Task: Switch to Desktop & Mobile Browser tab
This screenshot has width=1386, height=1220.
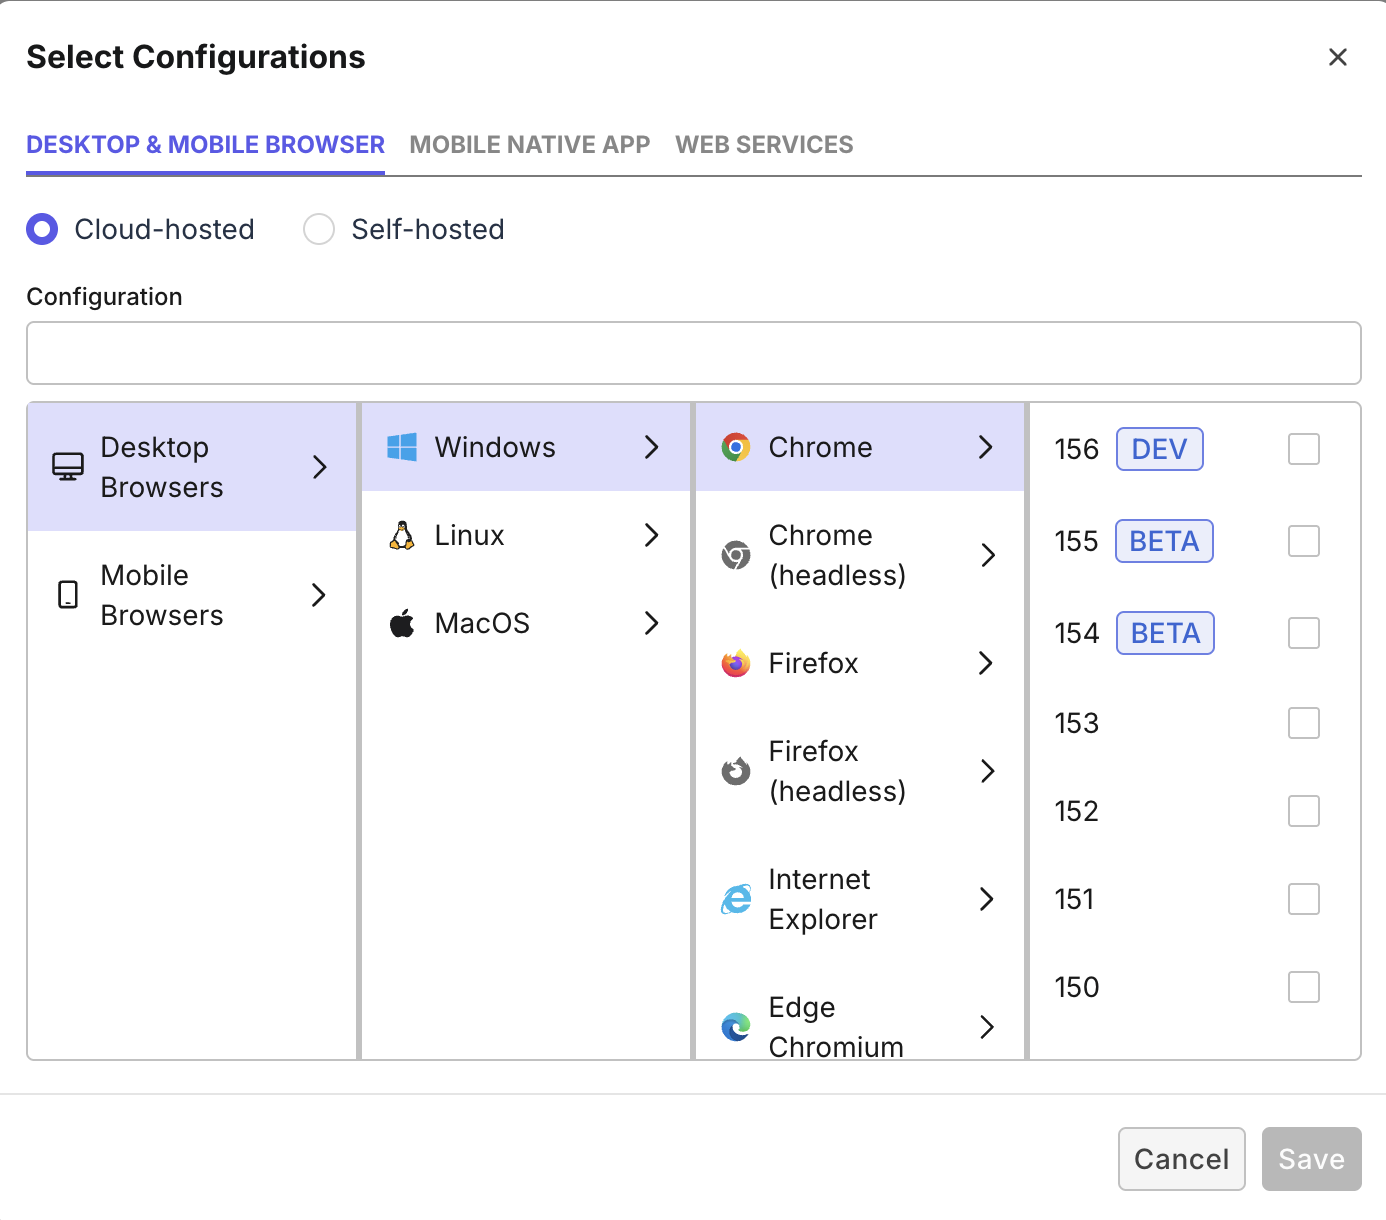Action: pos(205,145)
